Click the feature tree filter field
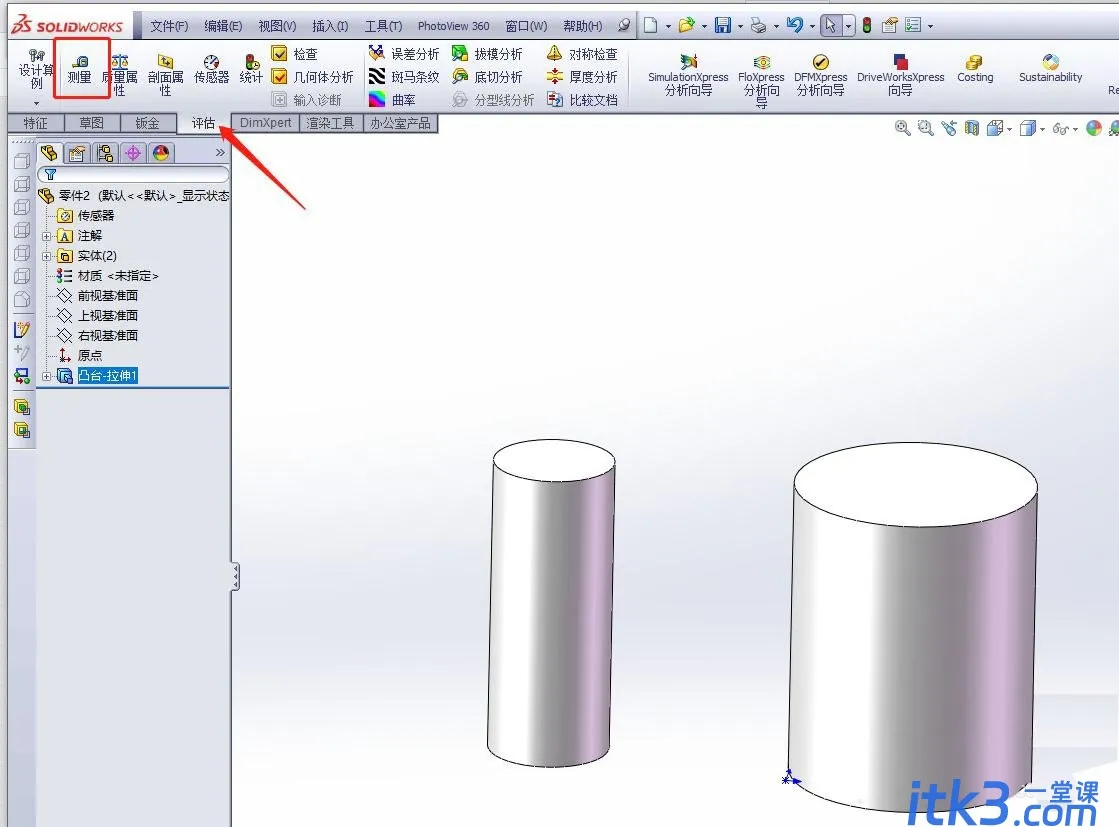This screenshot has height=827, width=1119. 133,174
